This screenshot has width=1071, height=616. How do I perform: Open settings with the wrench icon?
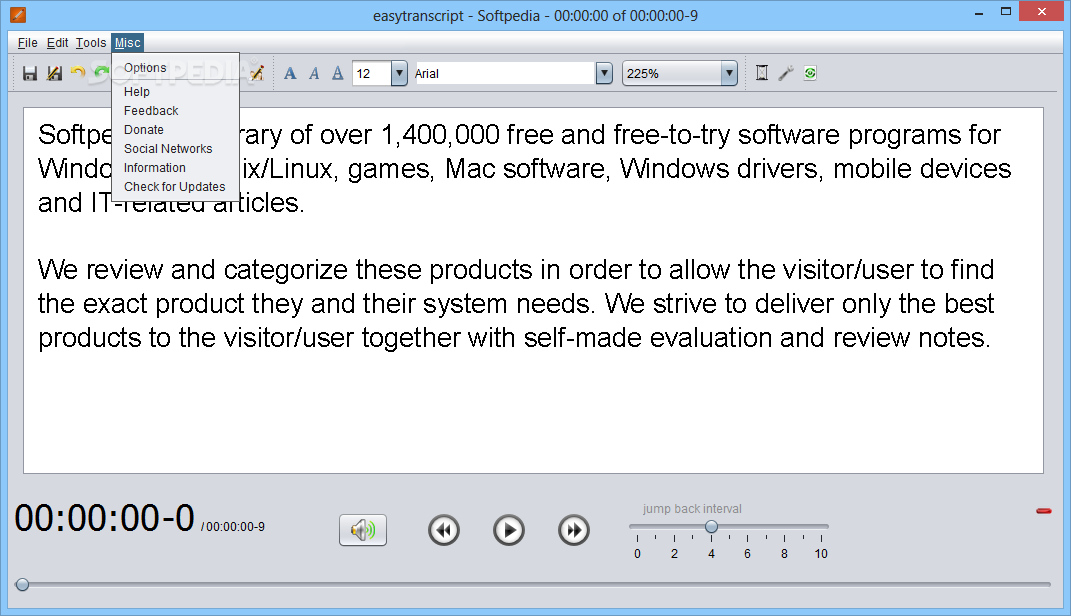point(785,73)
